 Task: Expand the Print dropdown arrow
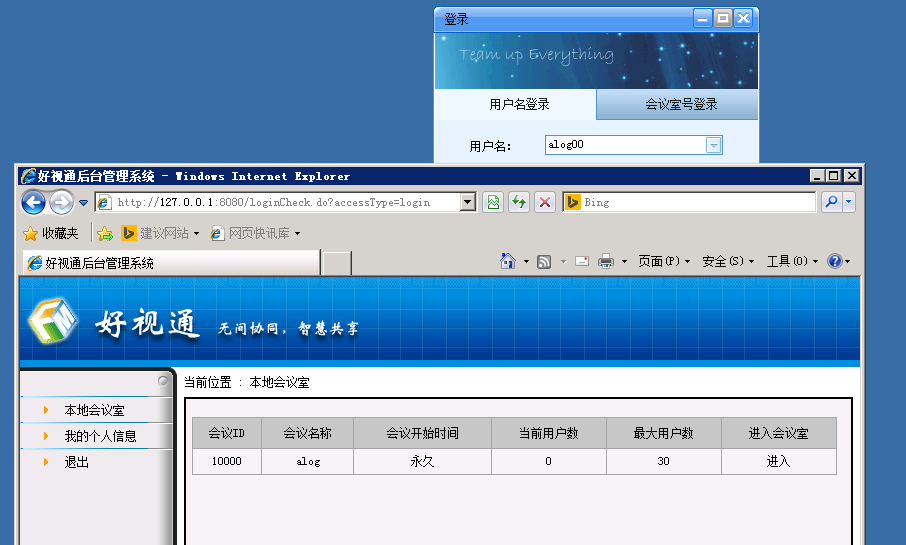[624, 262]
